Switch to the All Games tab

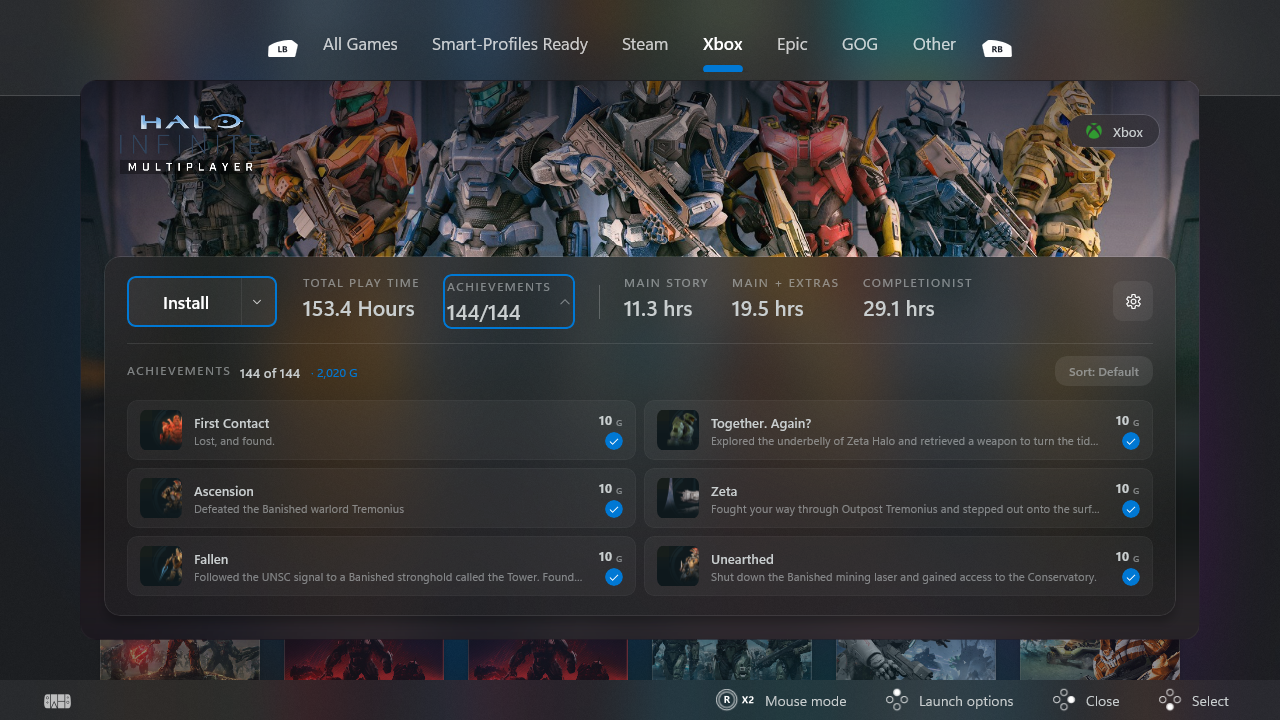point(360,45)
